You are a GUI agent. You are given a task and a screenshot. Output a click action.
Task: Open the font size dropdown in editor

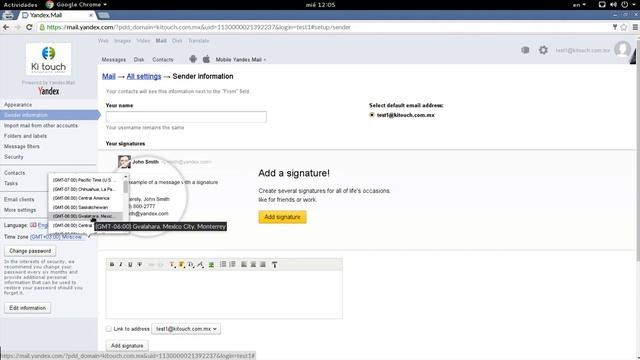tap(191, 264)
